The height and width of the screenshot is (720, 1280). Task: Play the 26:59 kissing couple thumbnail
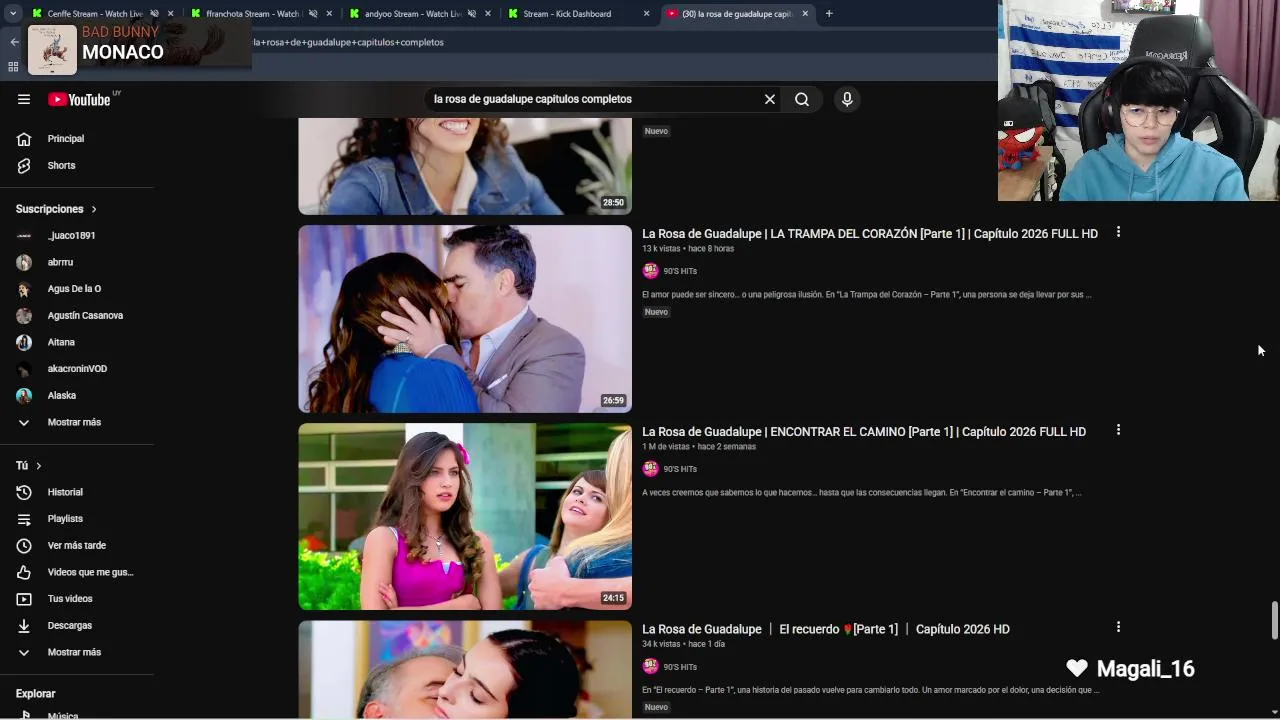pos(465,319)
